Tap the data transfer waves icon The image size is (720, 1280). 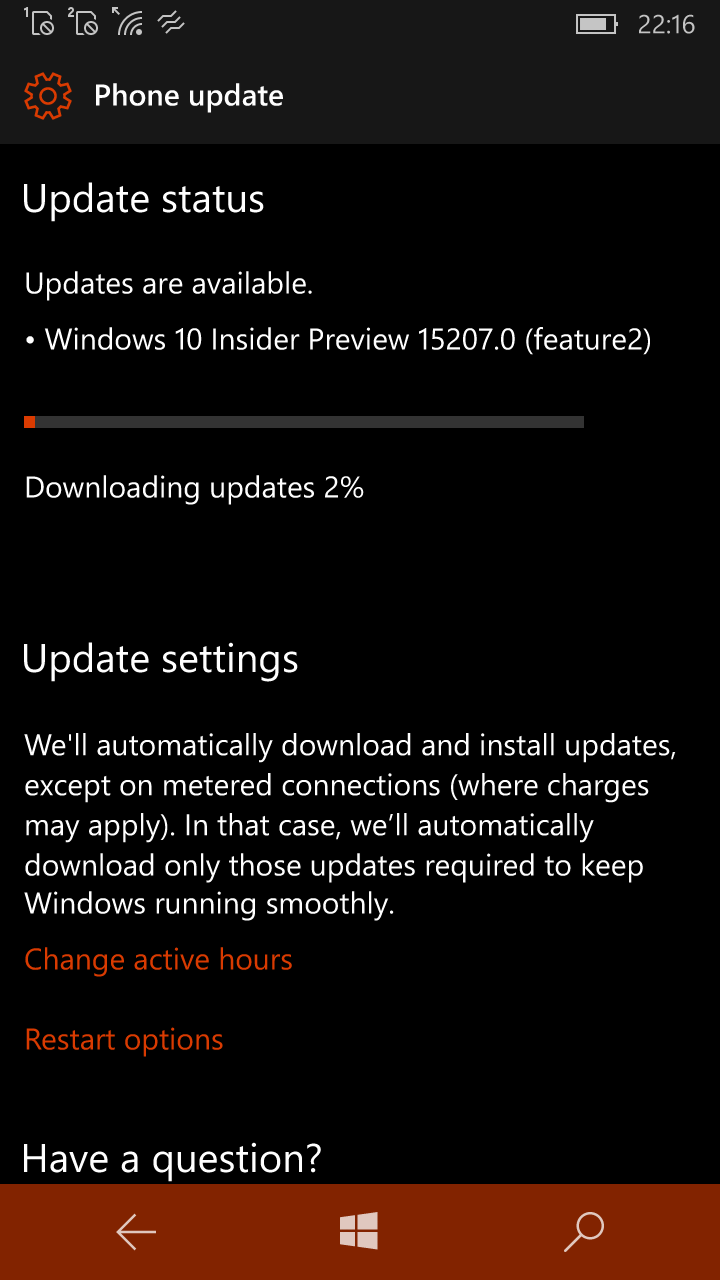pyautogui.click(x=173, y=23)
